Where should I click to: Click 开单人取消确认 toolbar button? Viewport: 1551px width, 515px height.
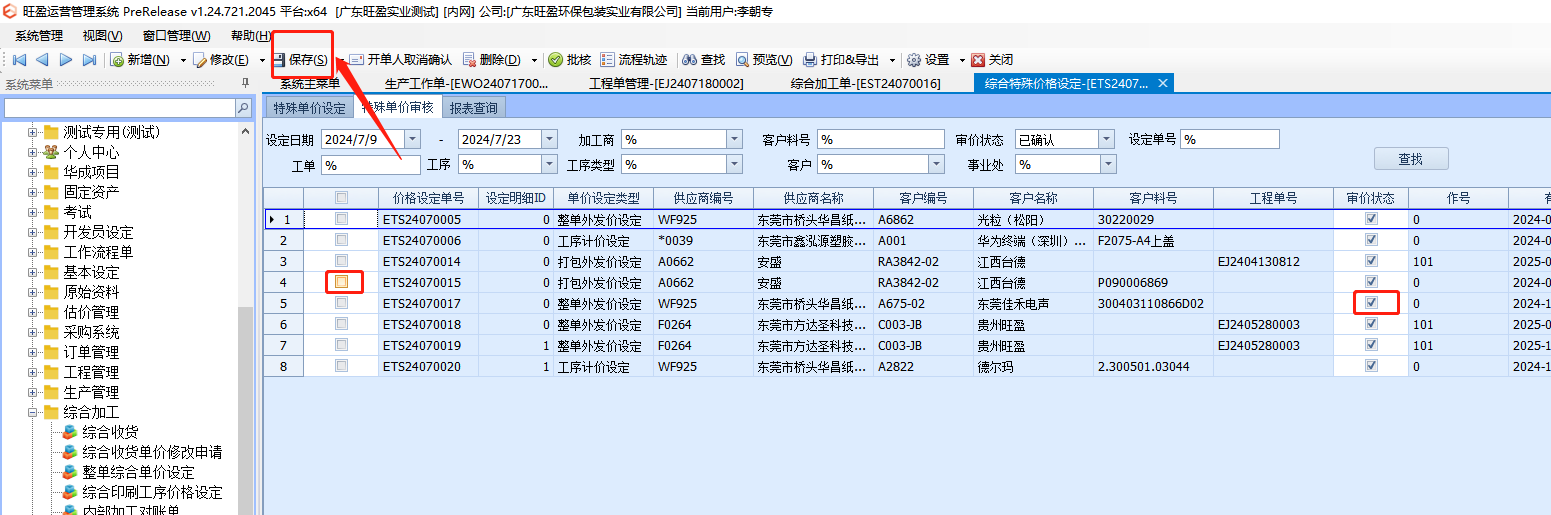coord(400,60)
